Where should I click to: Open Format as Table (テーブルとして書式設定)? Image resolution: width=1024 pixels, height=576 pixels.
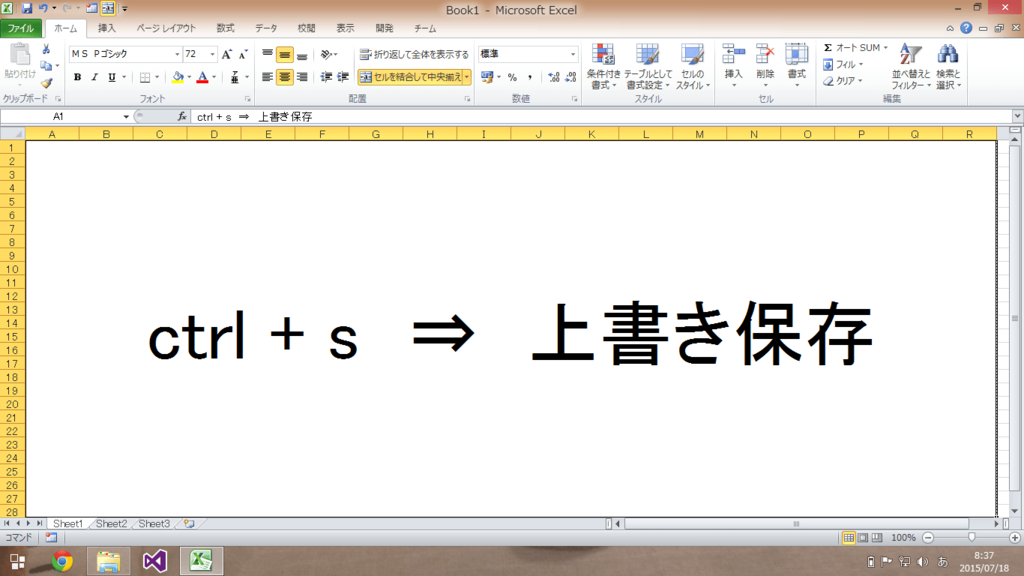(x=647, y=66)
